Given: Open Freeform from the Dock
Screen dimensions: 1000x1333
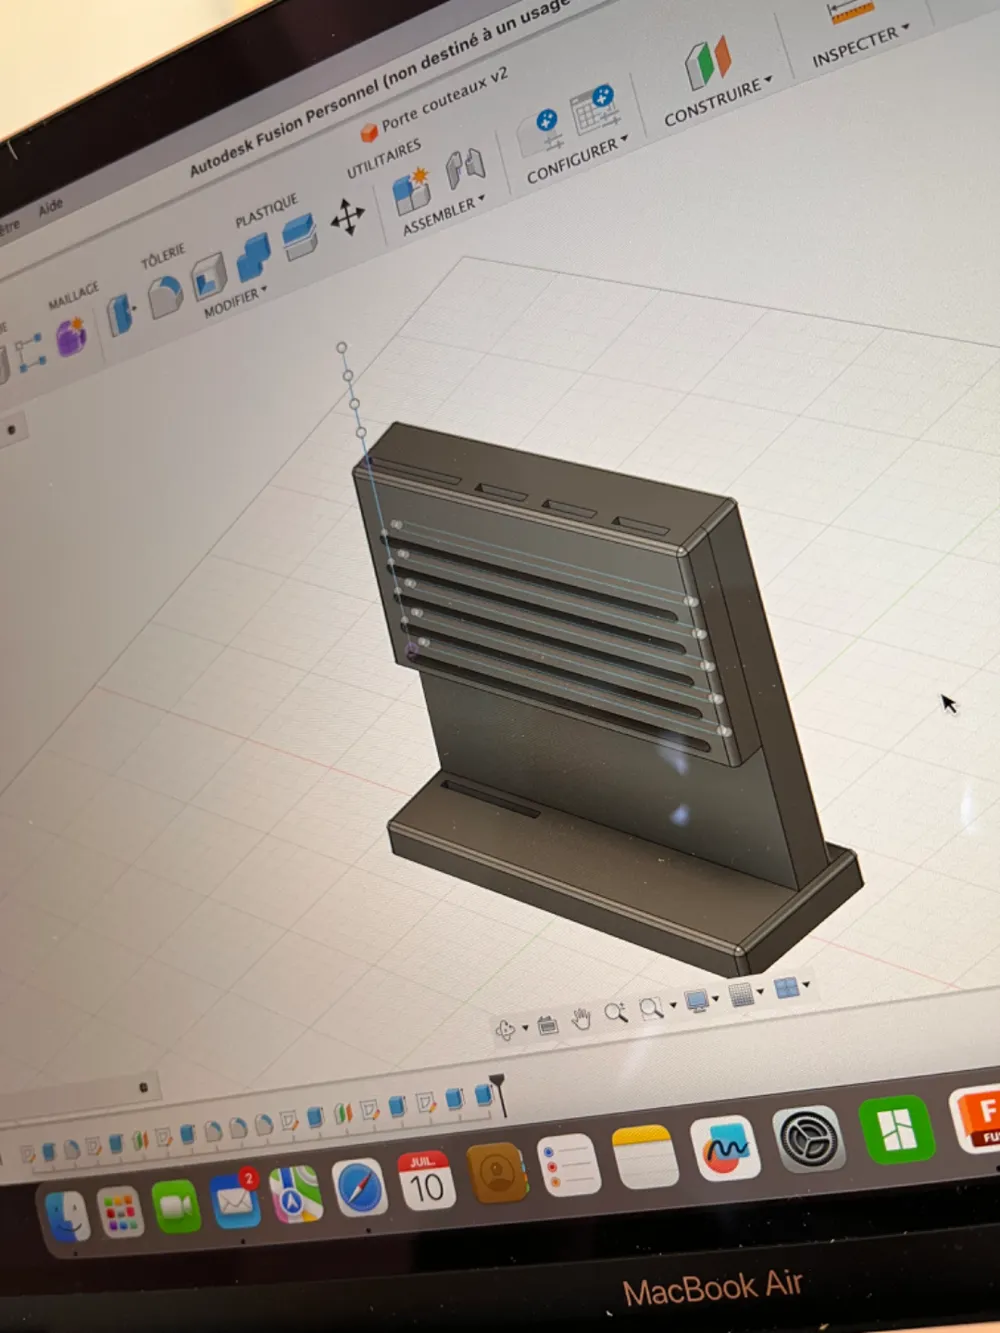Looking at the screenshot, I should [725, 1148].
